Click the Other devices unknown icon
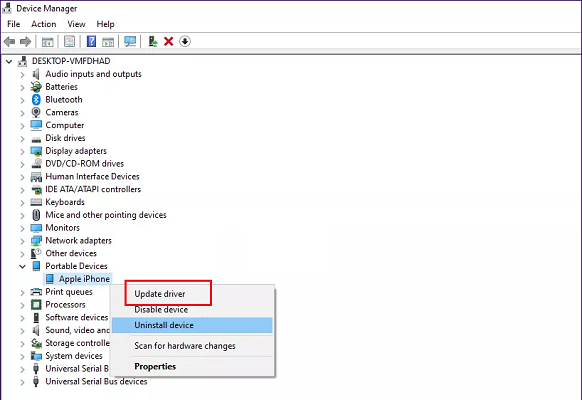The image size is (582, 400). click(x=36, y=253)
